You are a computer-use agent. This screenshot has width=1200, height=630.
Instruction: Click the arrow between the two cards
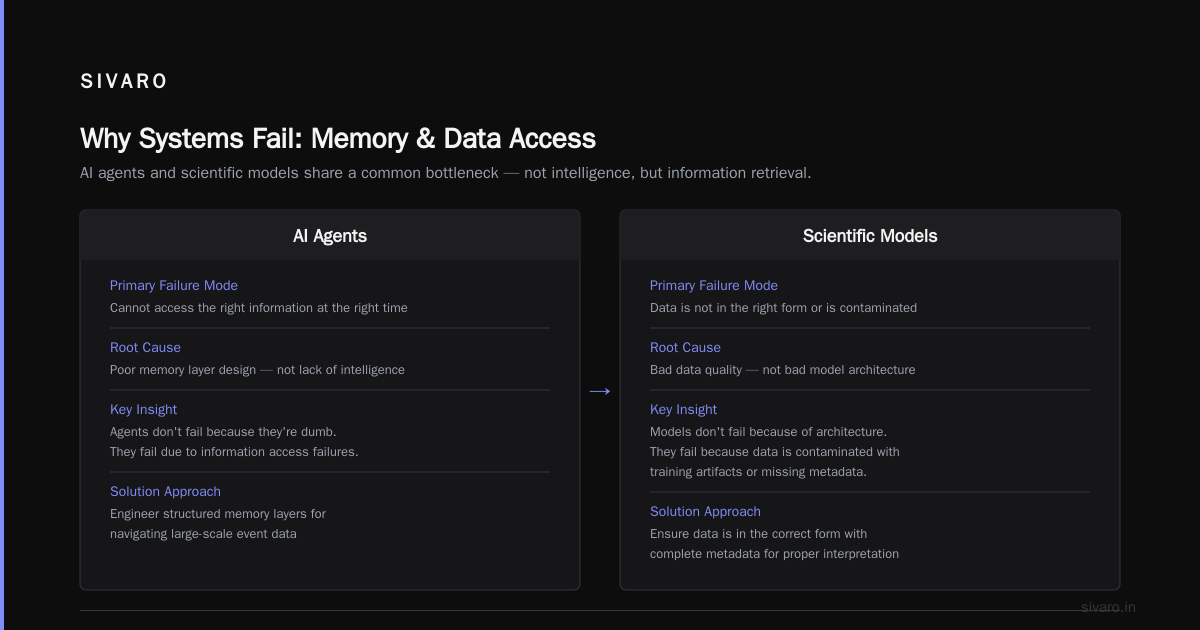pyautogui.click(x=600, y=391)
